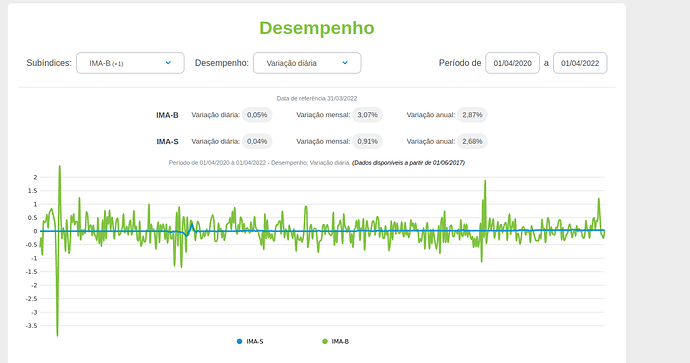Click the IMA-B Variação anual 2,87% badge

[472, 115]
